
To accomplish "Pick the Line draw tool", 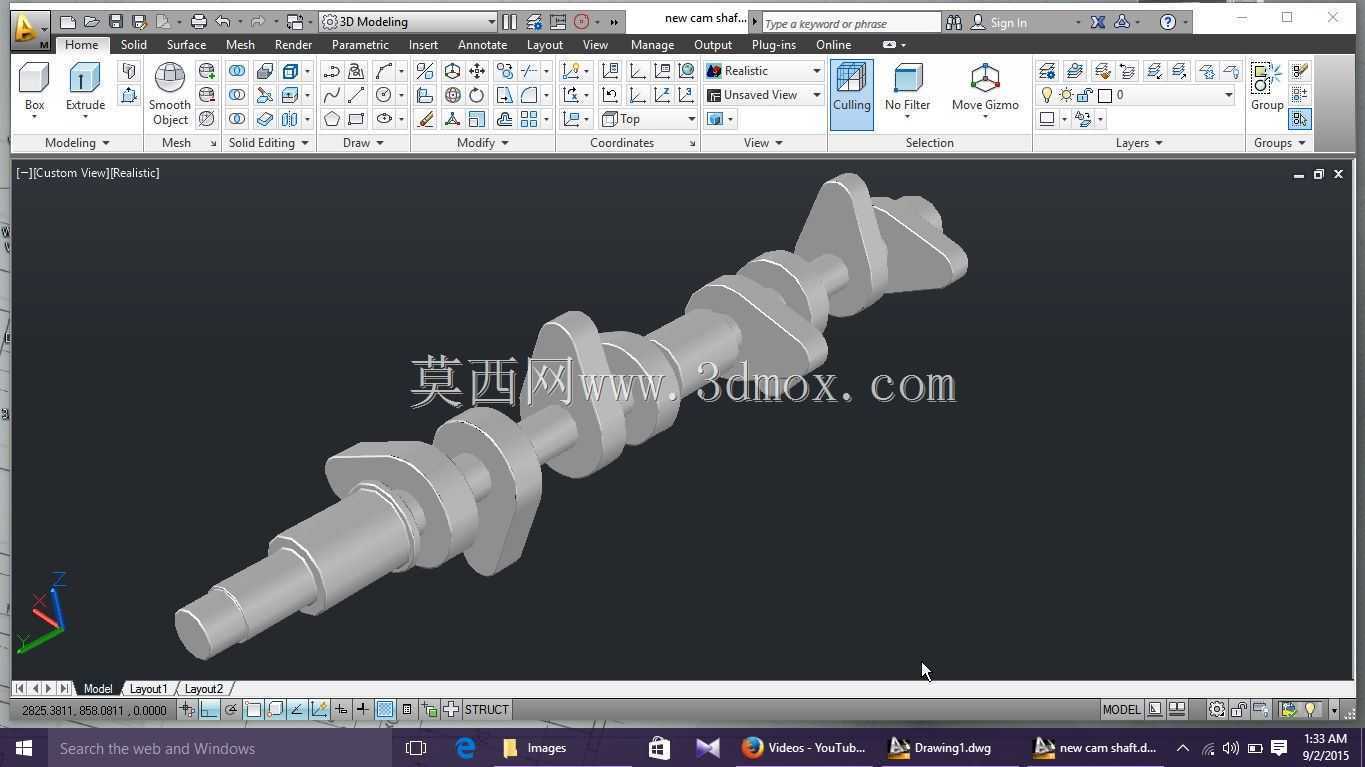I will [x=356, y=95].
